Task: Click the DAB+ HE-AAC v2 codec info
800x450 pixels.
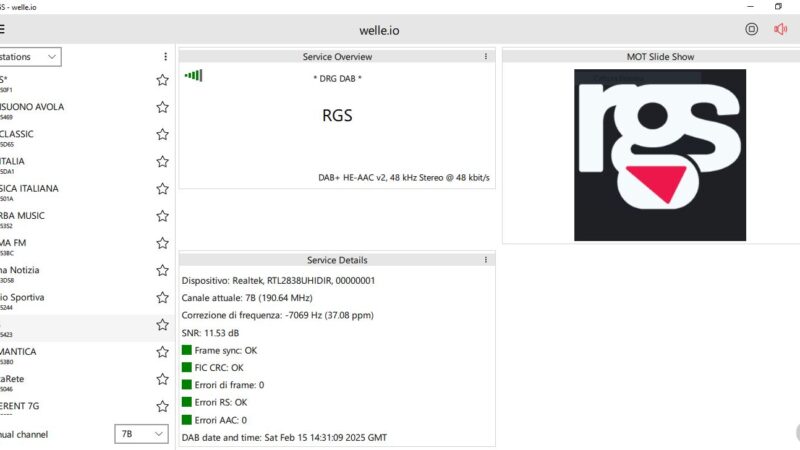Action: click(404, 178)
